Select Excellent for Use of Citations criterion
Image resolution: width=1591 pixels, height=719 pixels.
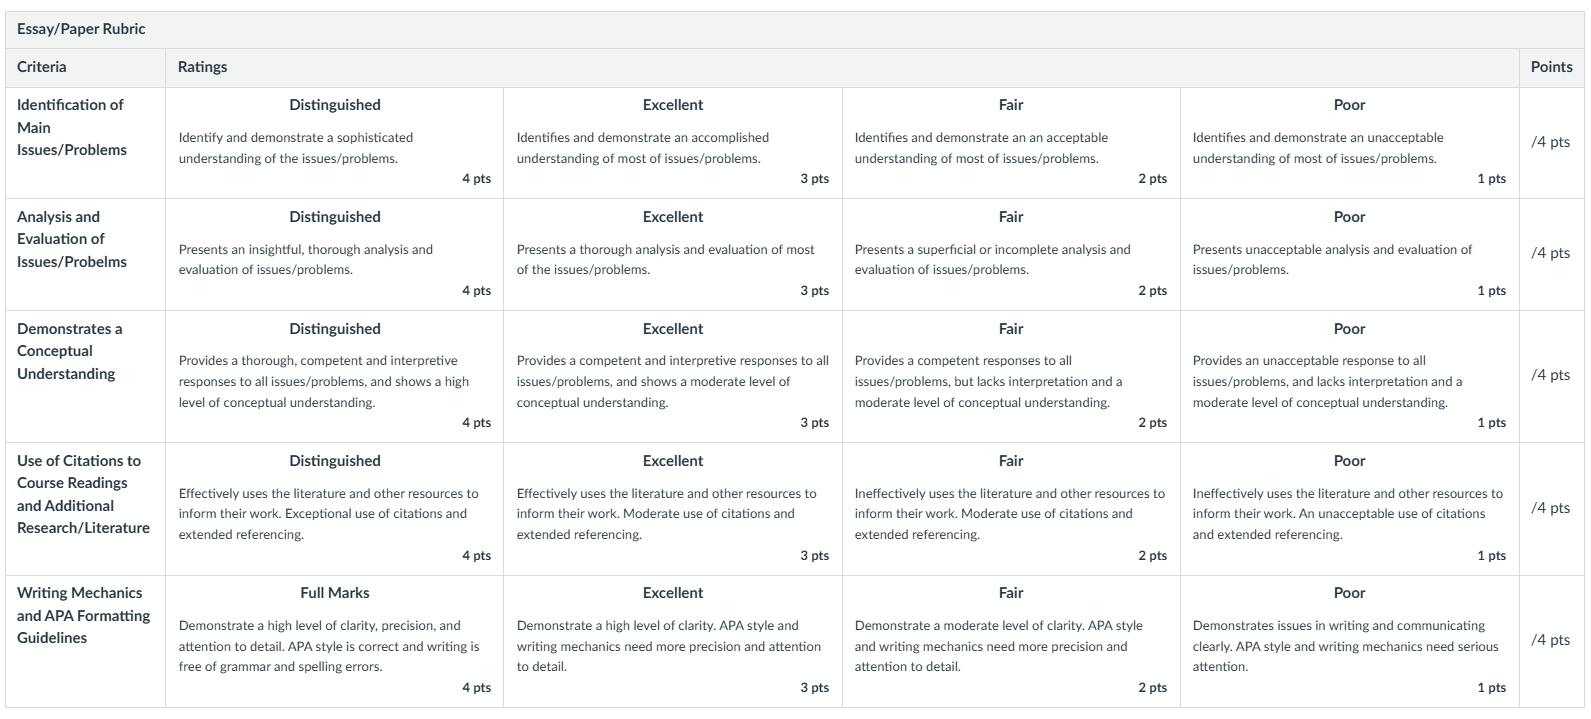[x=673, y=508]
